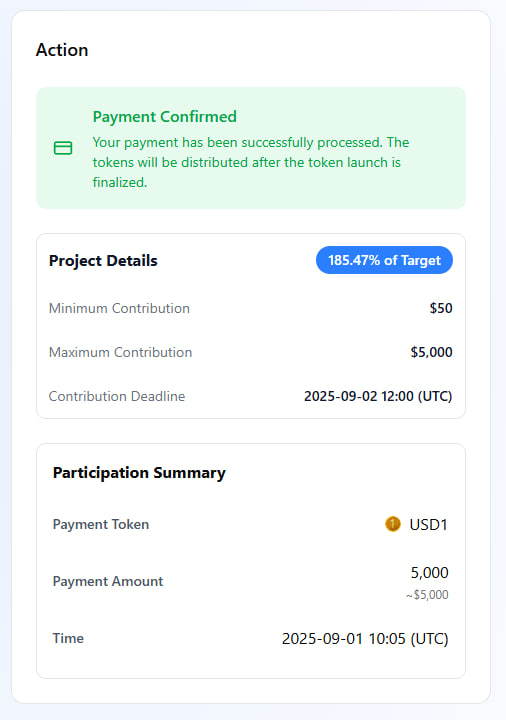The image size is (506, 720).
Task: Click the Payment Amount label
Action: [x=108, y=581]
